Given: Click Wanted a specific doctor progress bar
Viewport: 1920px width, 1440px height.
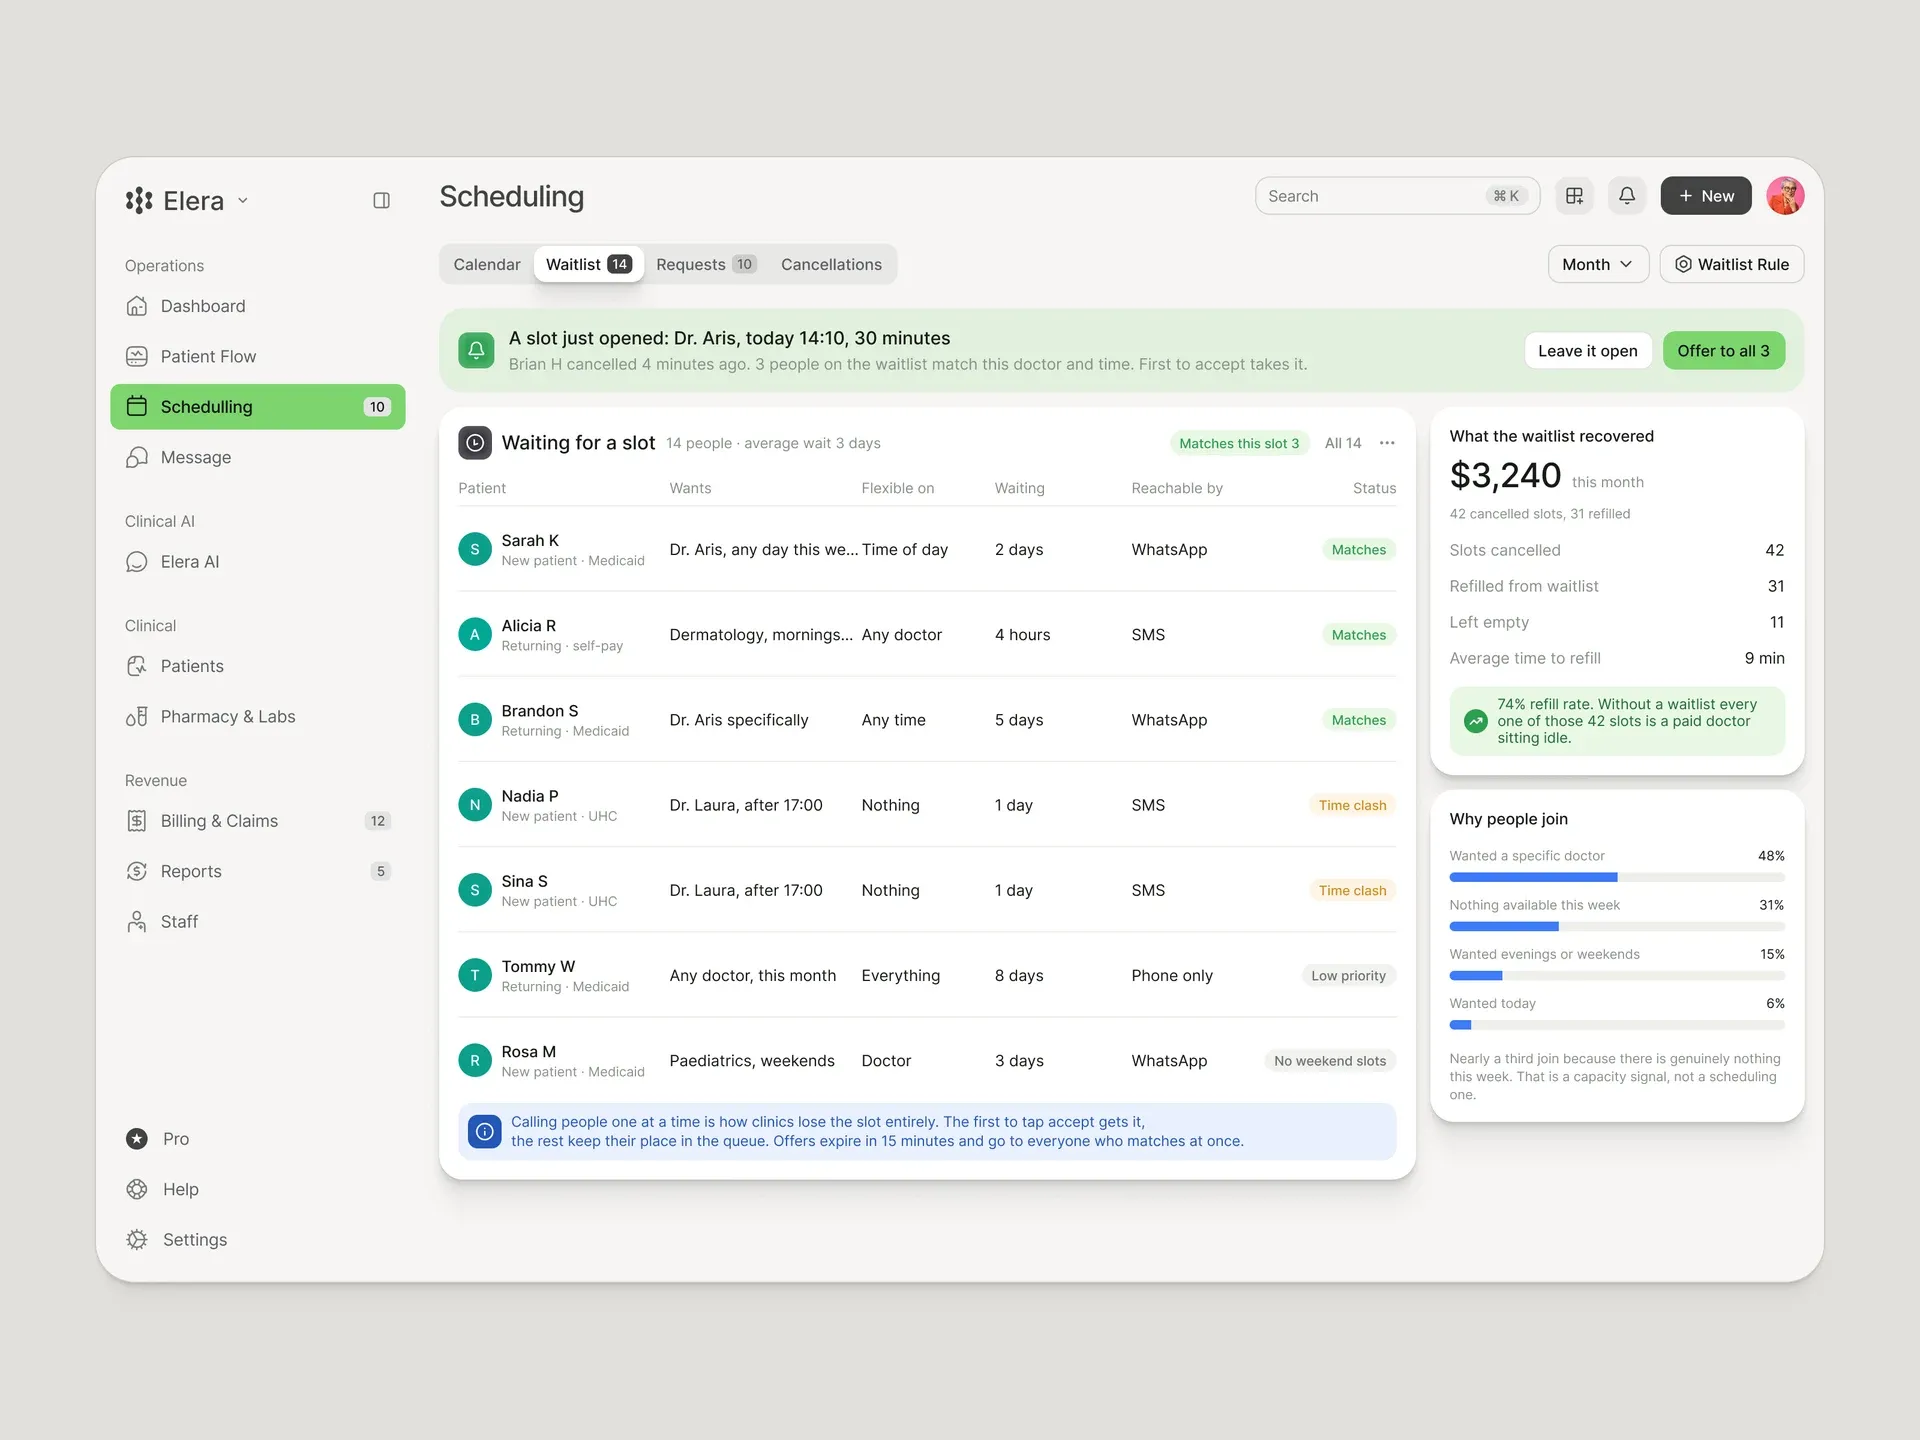Looking at the screenshot, I should (x=1617, y=878).
